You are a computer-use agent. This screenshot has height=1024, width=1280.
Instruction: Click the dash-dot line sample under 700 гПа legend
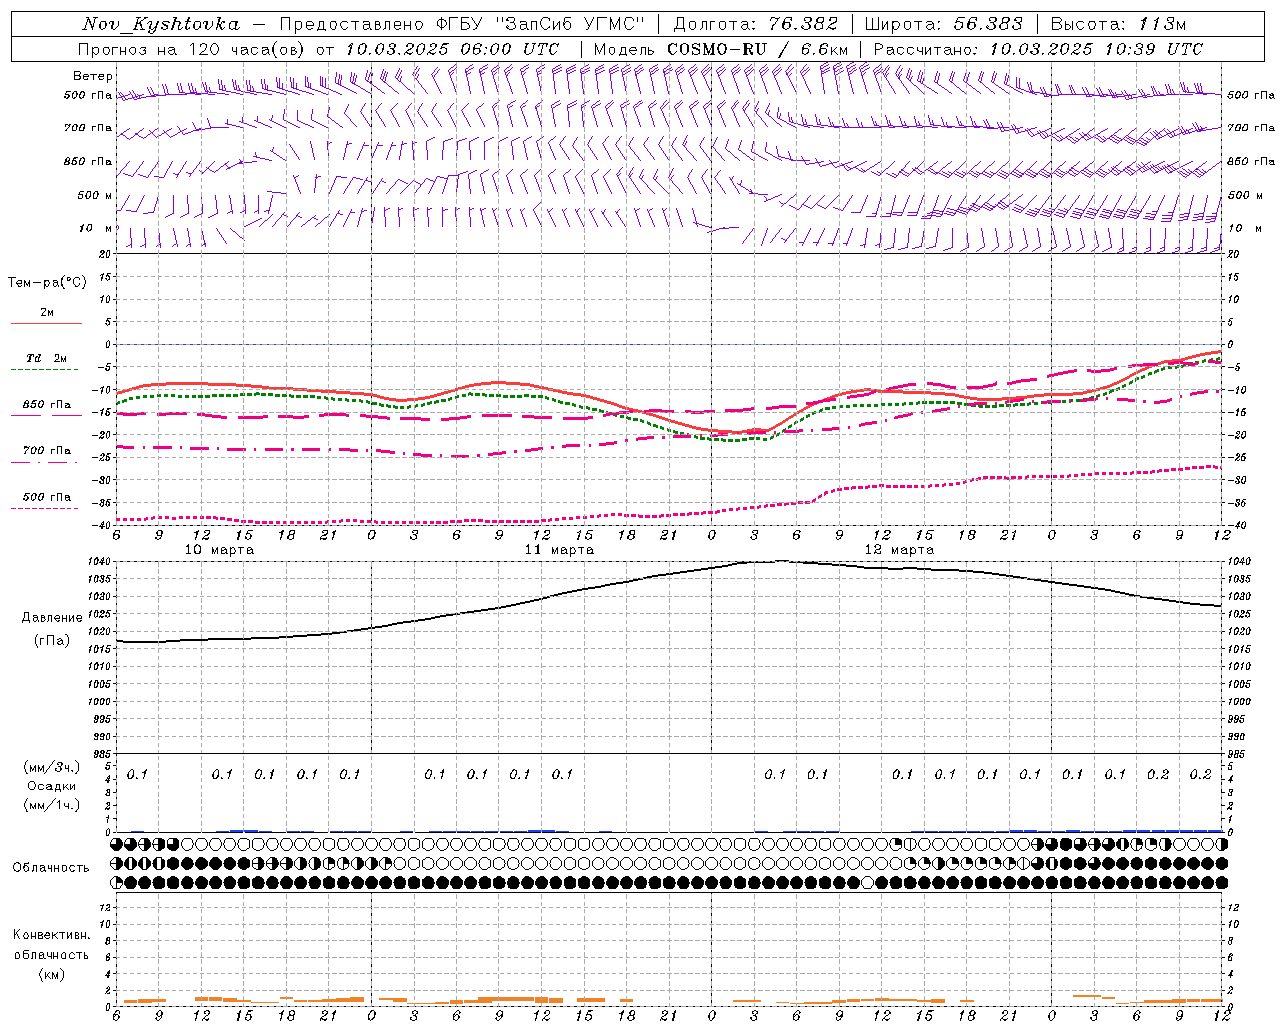coord(44,462)
